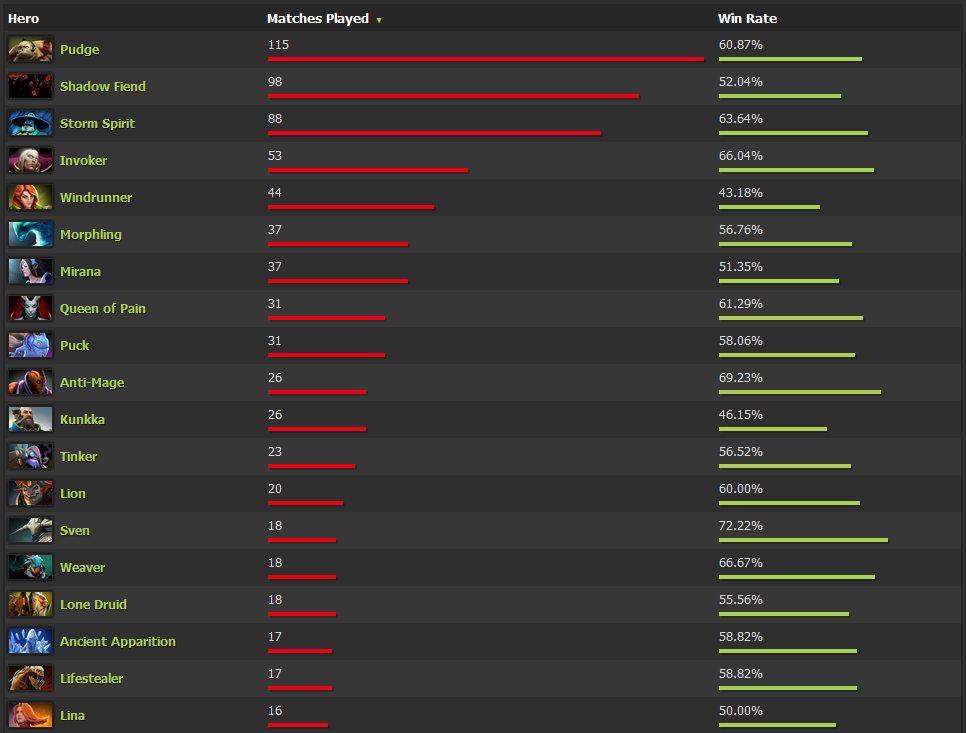Click the Storm Spirit hero portrait icon
The height and width of the screenshot is (733, 966).
point(30,122)
